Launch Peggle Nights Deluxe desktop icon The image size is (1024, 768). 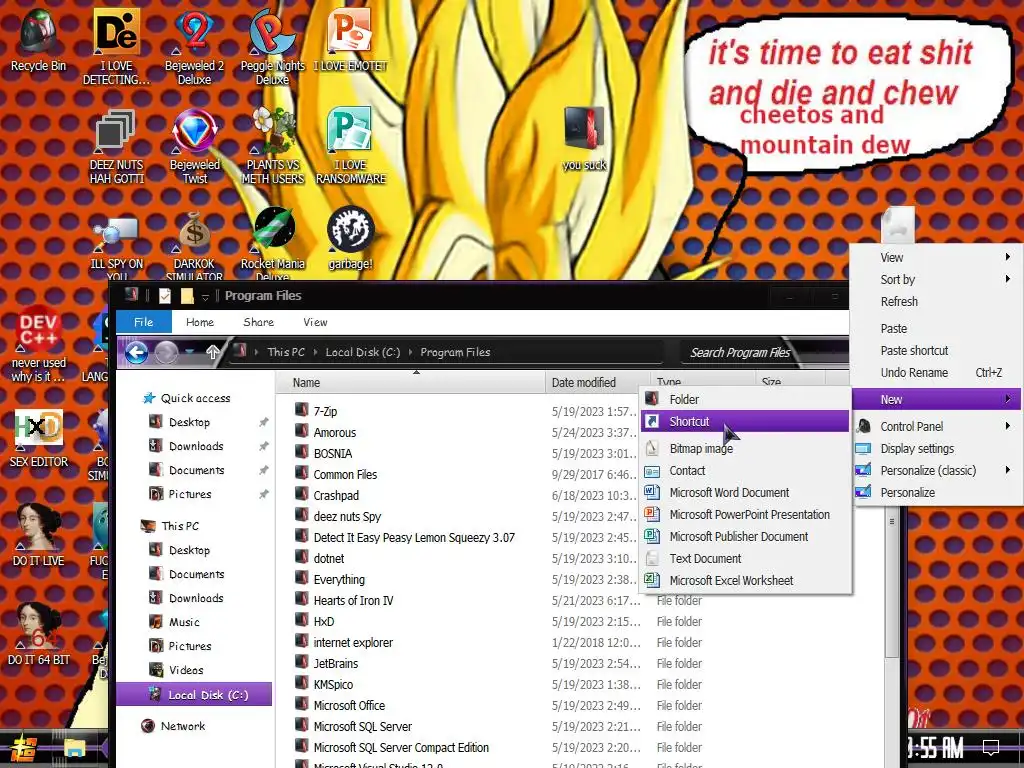click(272, 46)
